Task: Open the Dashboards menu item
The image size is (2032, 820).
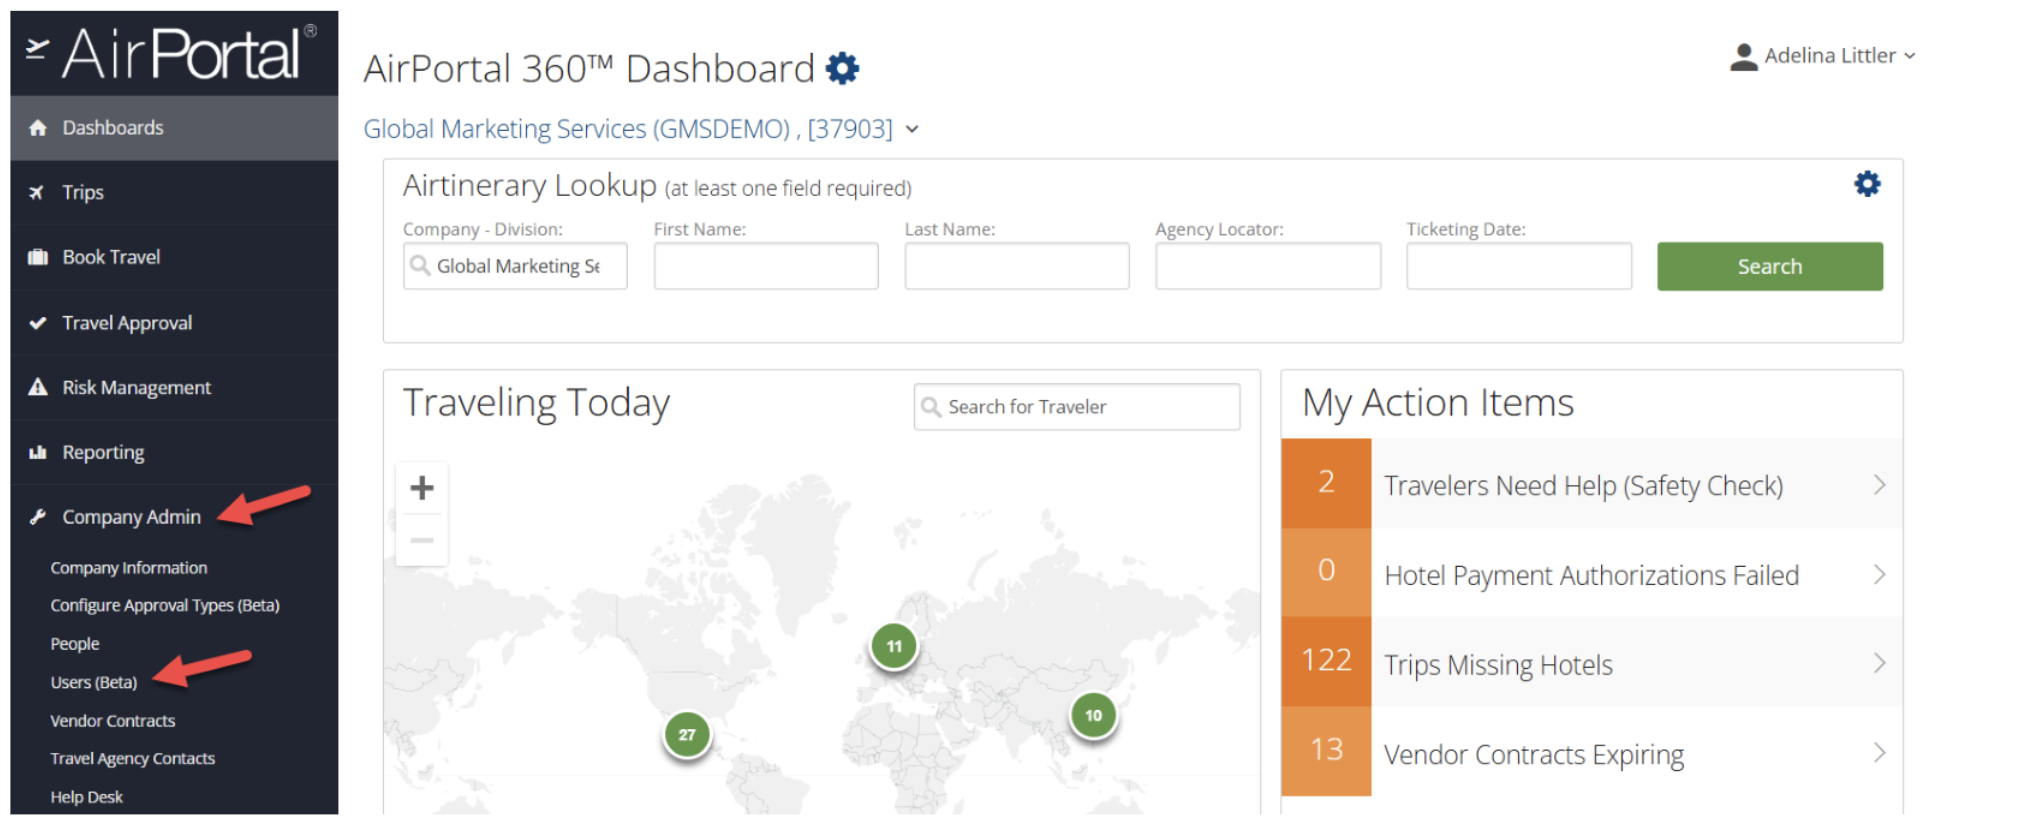Action: (174, 128)
